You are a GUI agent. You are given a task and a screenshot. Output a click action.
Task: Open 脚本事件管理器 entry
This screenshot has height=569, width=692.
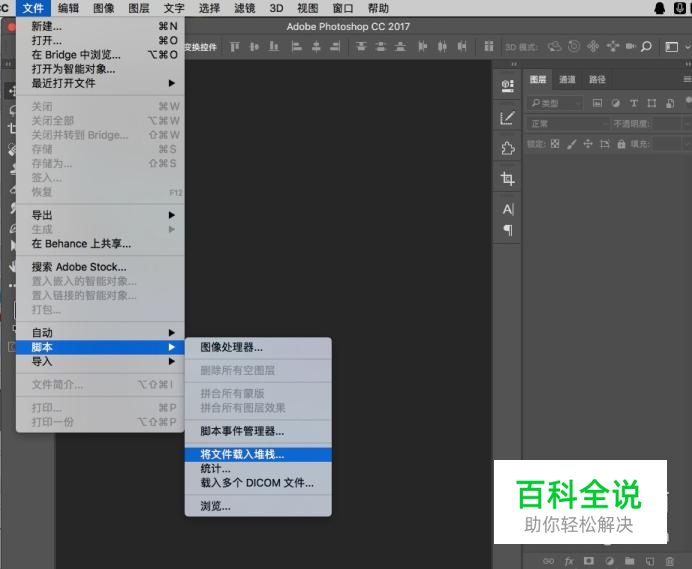tap(258, 431)
